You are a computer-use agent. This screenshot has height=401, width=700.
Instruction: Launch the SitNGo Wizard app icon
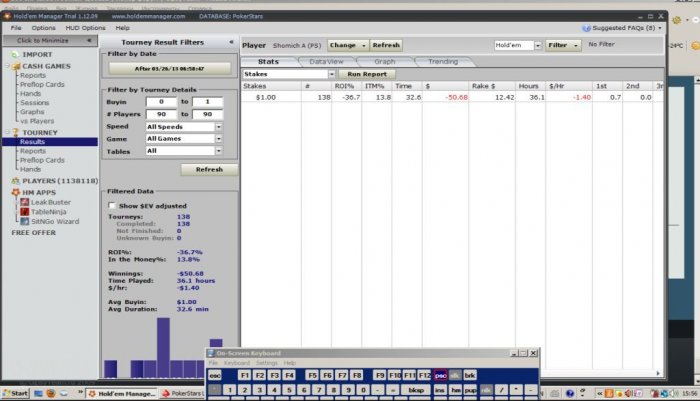(25, 221)
